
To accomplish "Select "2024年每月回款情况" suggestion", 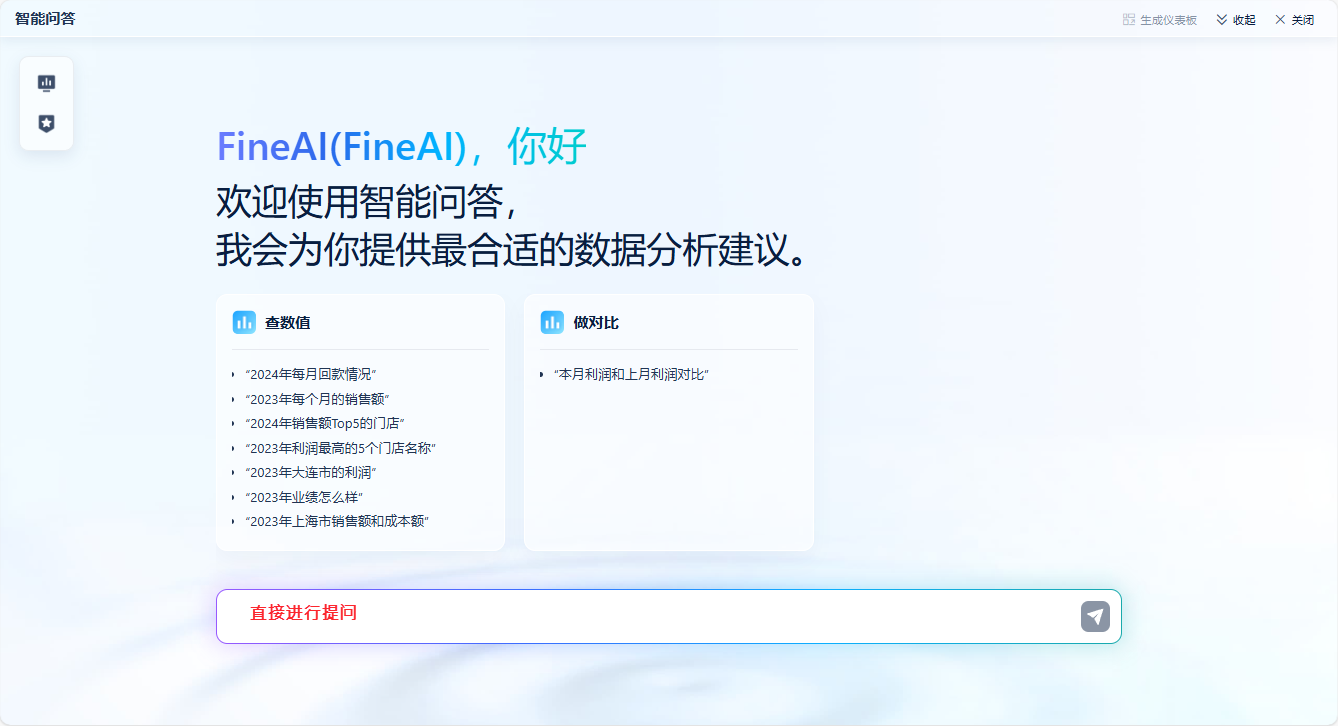I will point(311,374).
